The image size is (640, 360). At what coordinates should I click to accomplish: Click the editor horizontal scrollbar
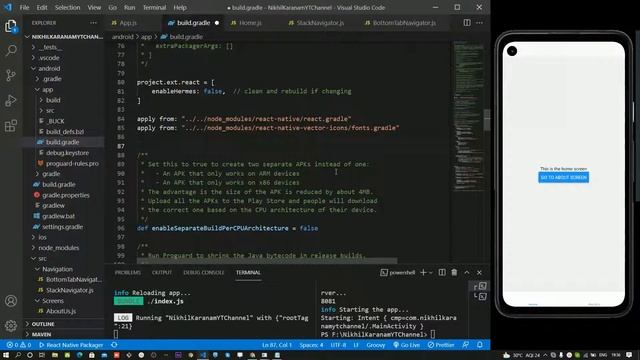point(267,260)
